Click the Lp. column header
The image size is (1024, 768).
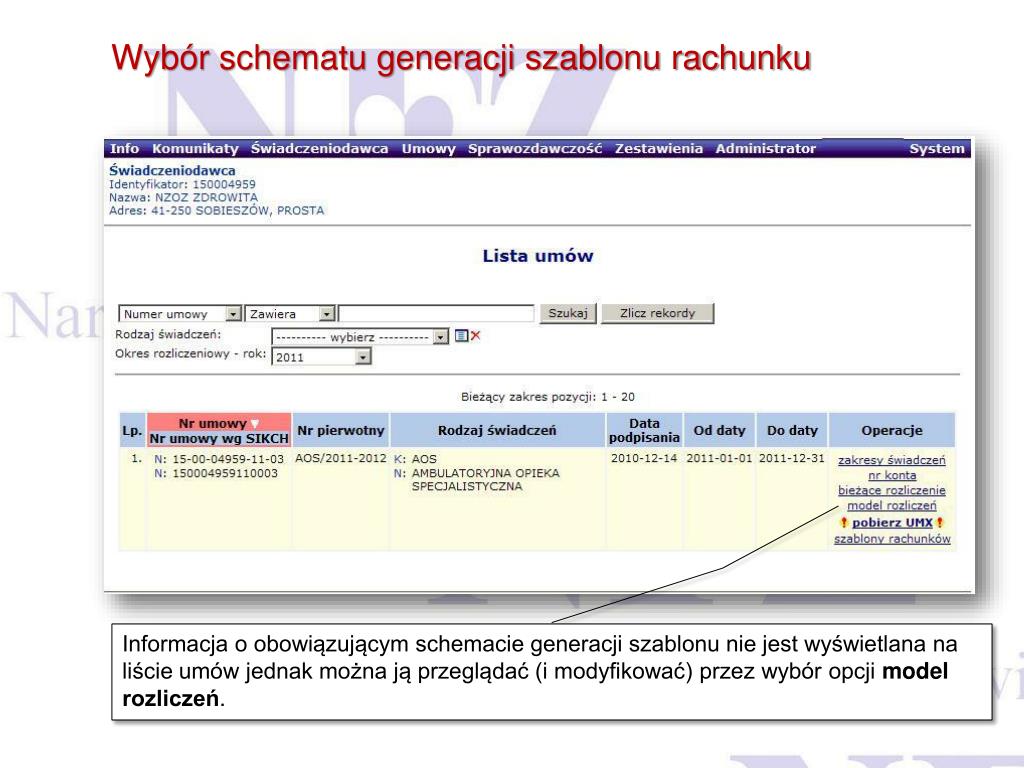(133, 430)
